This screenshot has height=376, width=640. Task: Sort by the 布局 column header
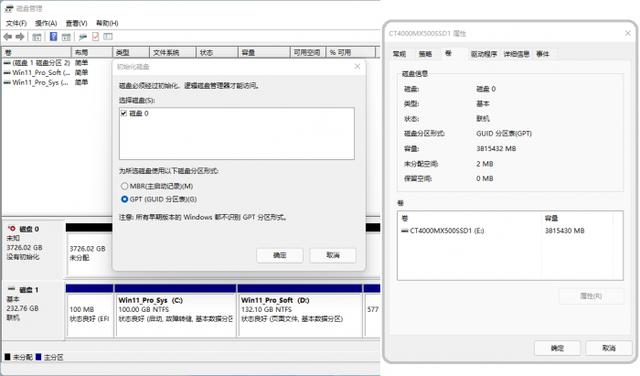click(x=92, y=52)
